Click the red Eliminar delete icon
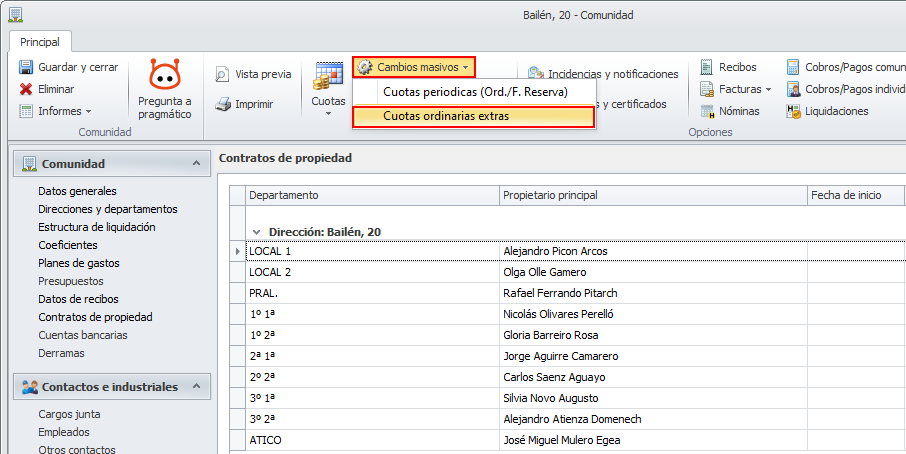 [26, 89]
